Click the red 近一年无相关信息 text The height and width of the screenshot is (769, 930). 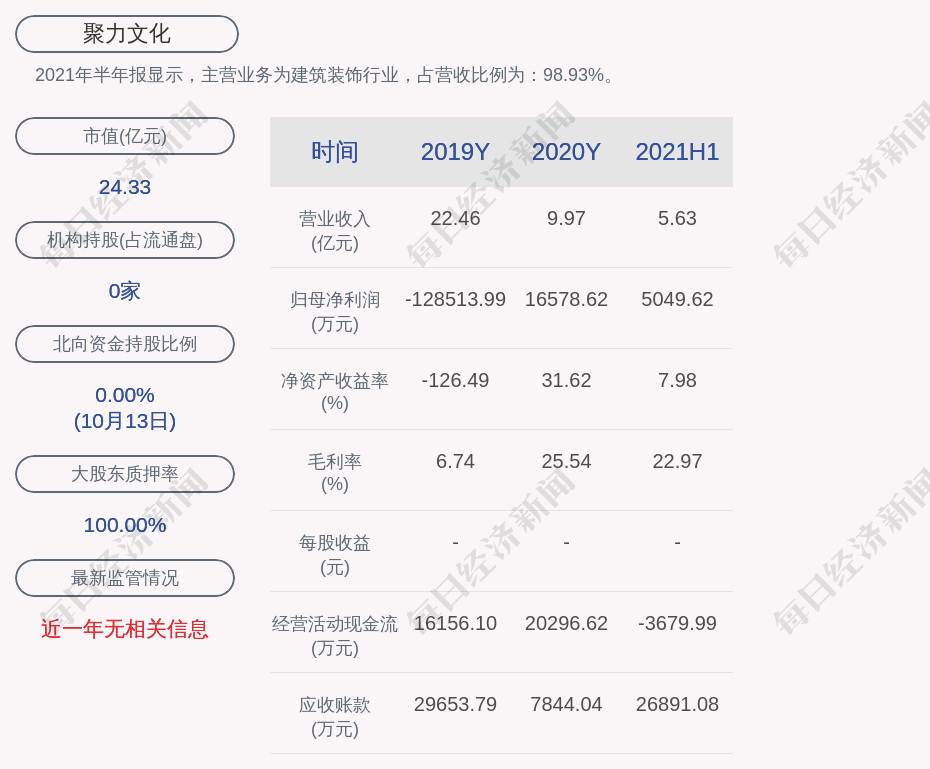coord(125,629)
